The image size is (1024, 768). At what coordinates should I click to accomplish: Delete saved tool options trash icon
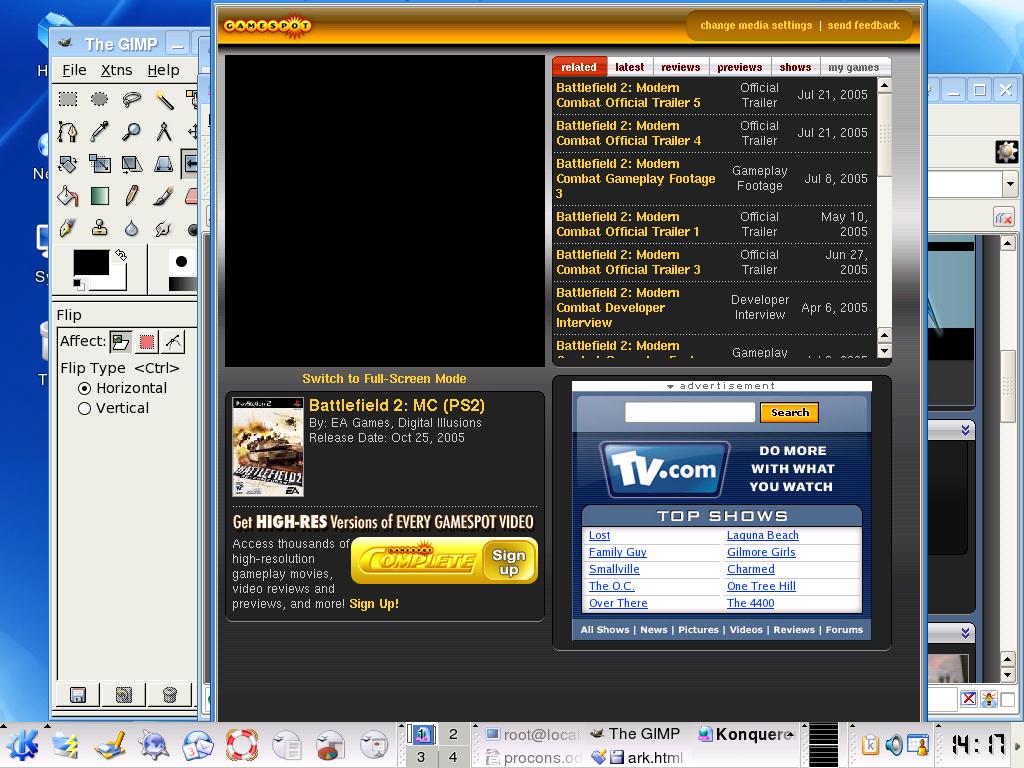[170, 694]
